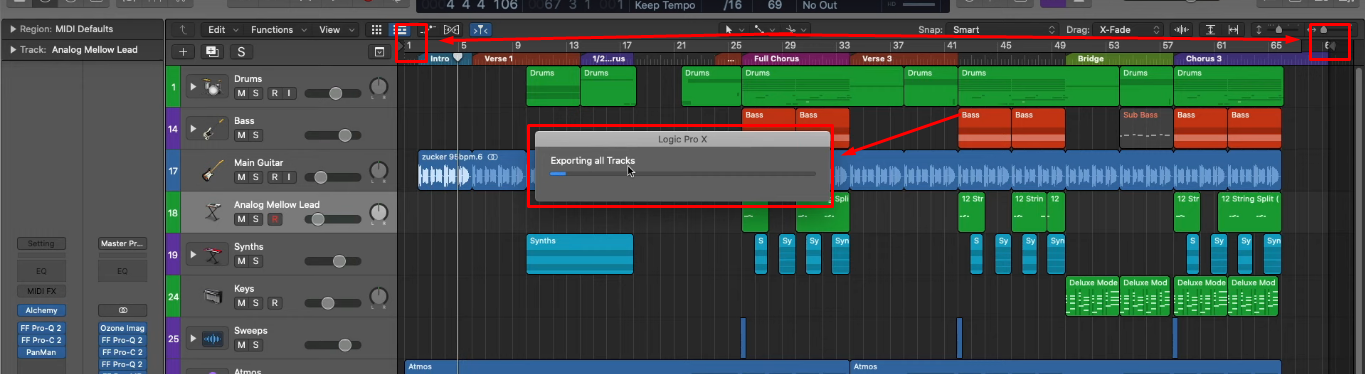
Task: Adjust the Drums track volume slider
Action: (333, 93)
